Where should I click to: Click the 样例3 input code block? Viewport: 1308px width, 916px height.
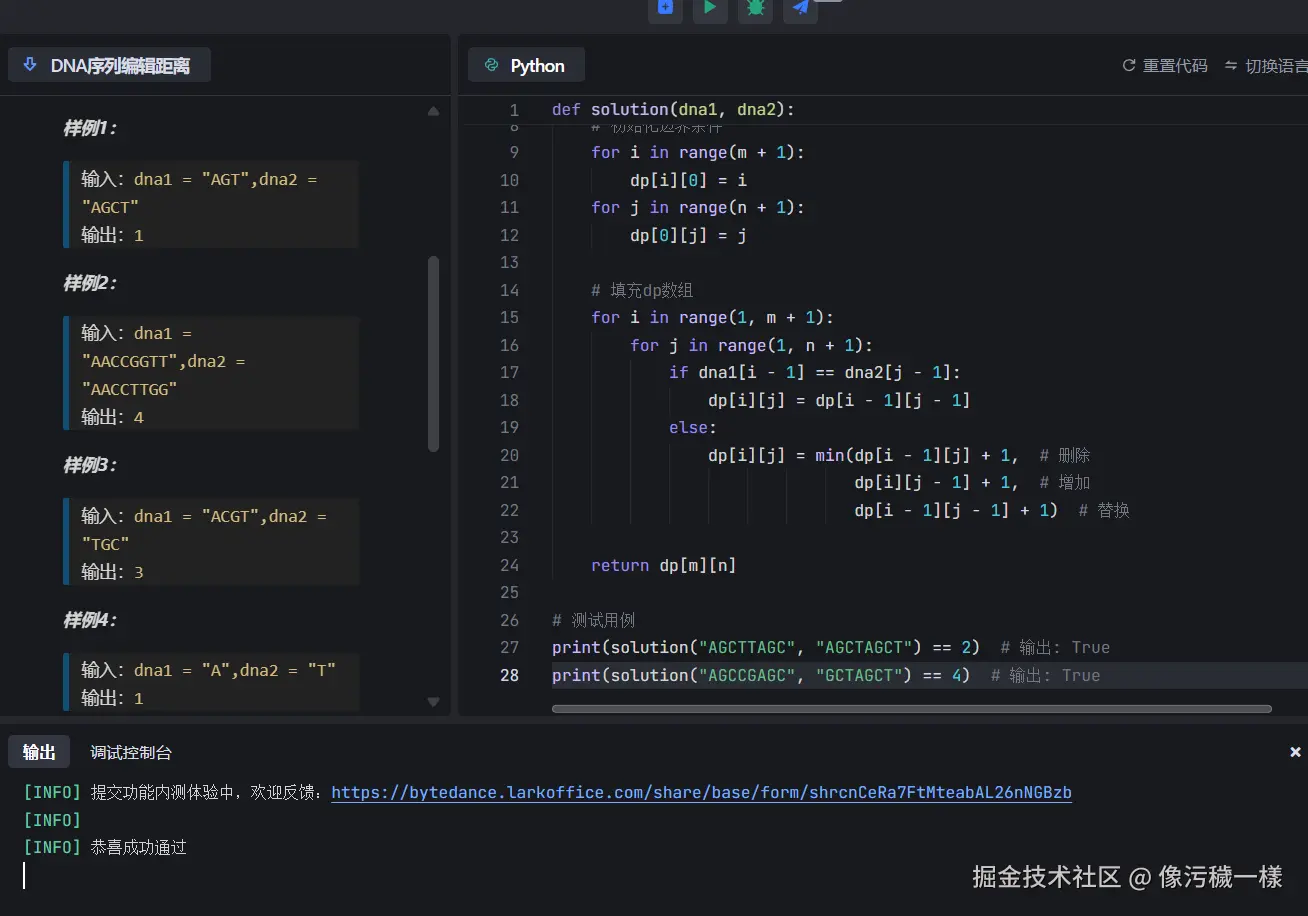[x=211, y=543]
